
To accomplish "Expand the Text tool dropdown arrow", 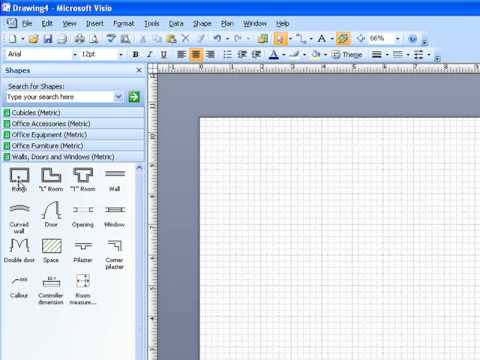I will (332, 39).
